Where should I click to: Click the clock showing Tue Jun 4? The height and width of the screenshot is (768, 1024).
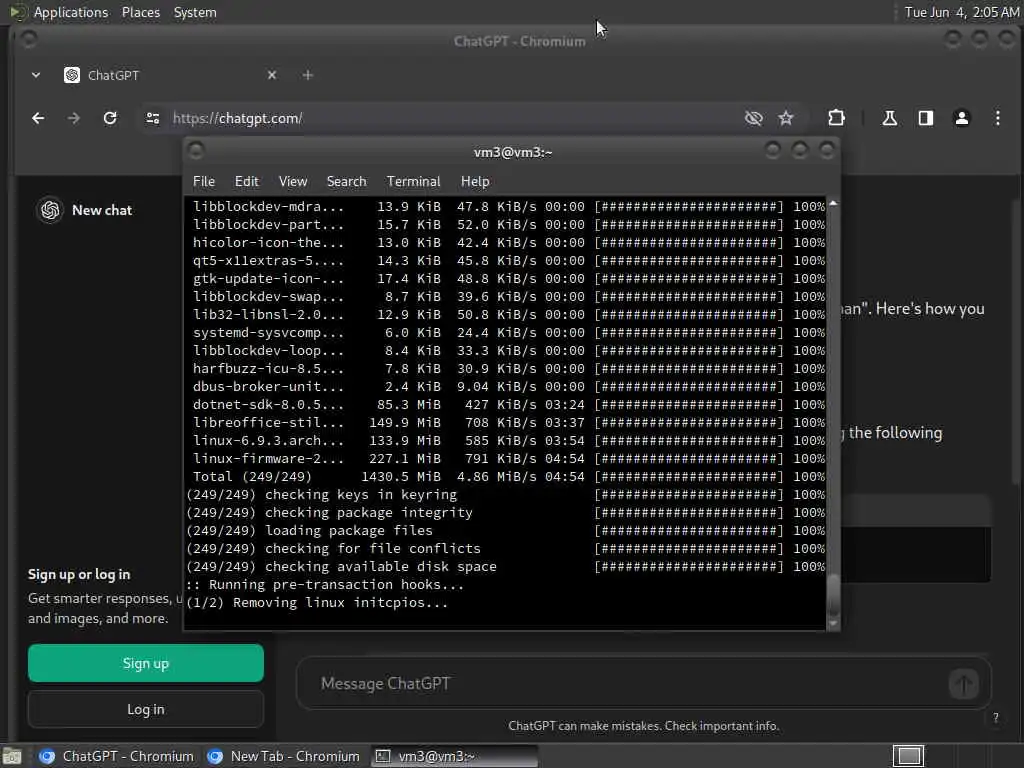pyautogui.click(x=961, y=12)
